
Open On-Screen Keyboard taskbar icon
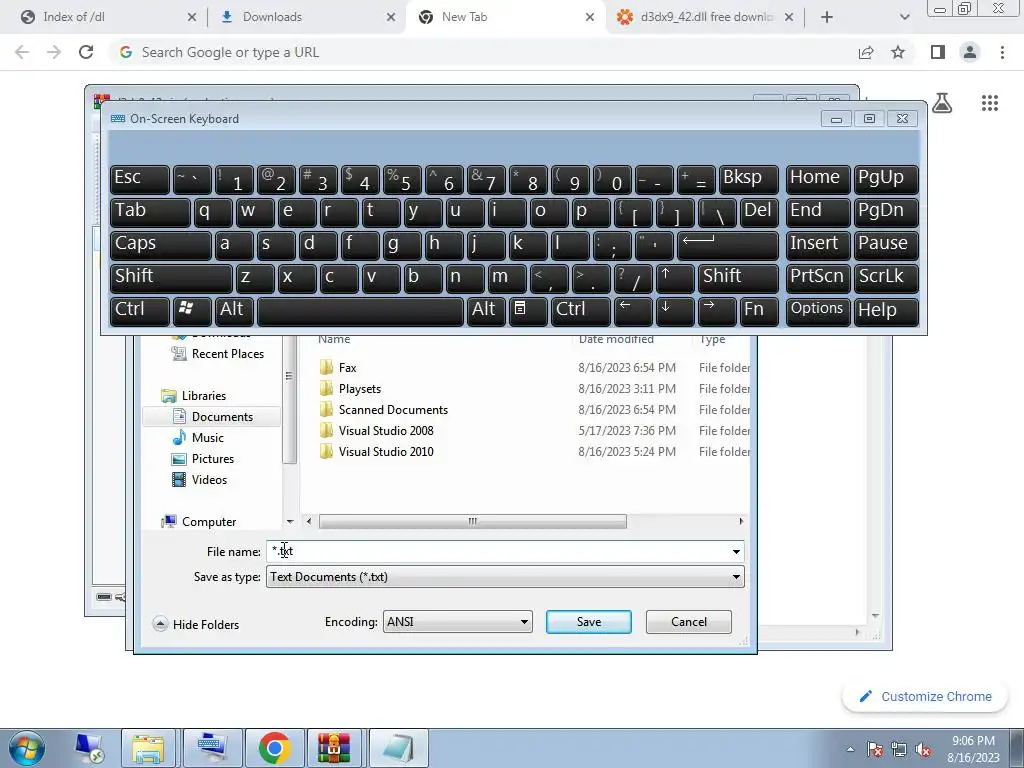coord(212,748)
